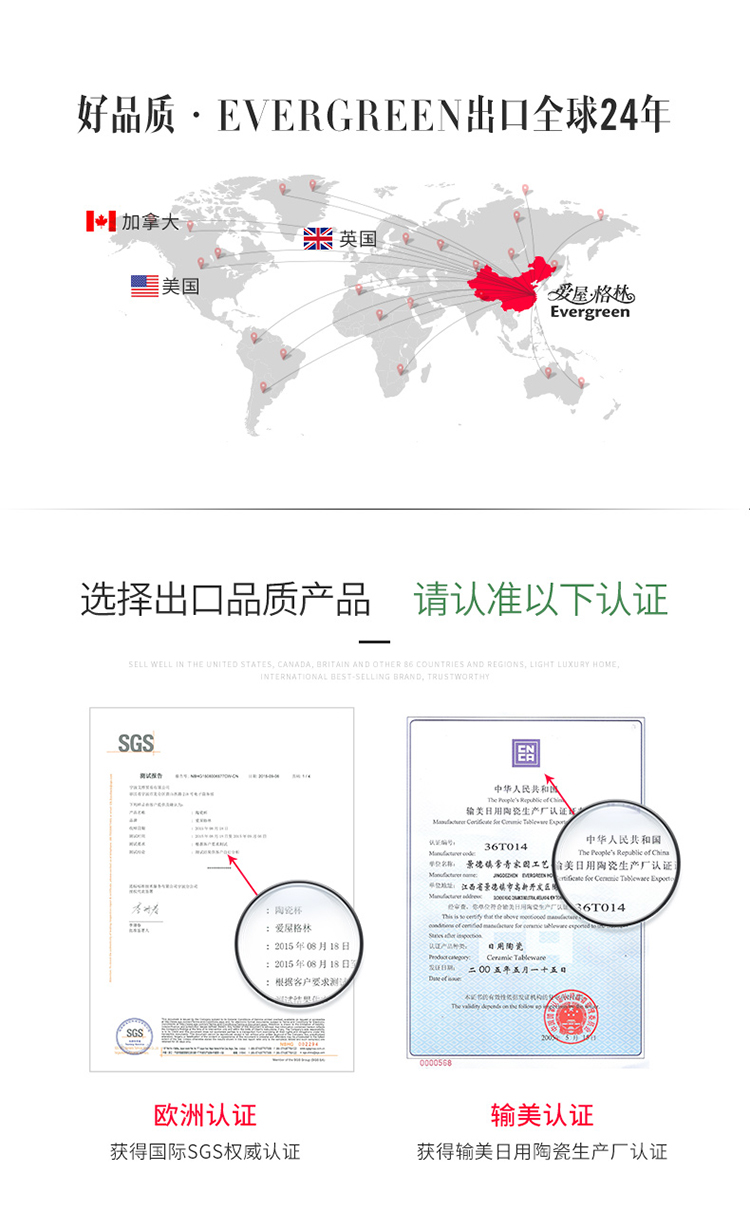This screenshot has width=750, height=1209.
Task: Click the round SGS seal on the report
Action: coord(133,1034)
